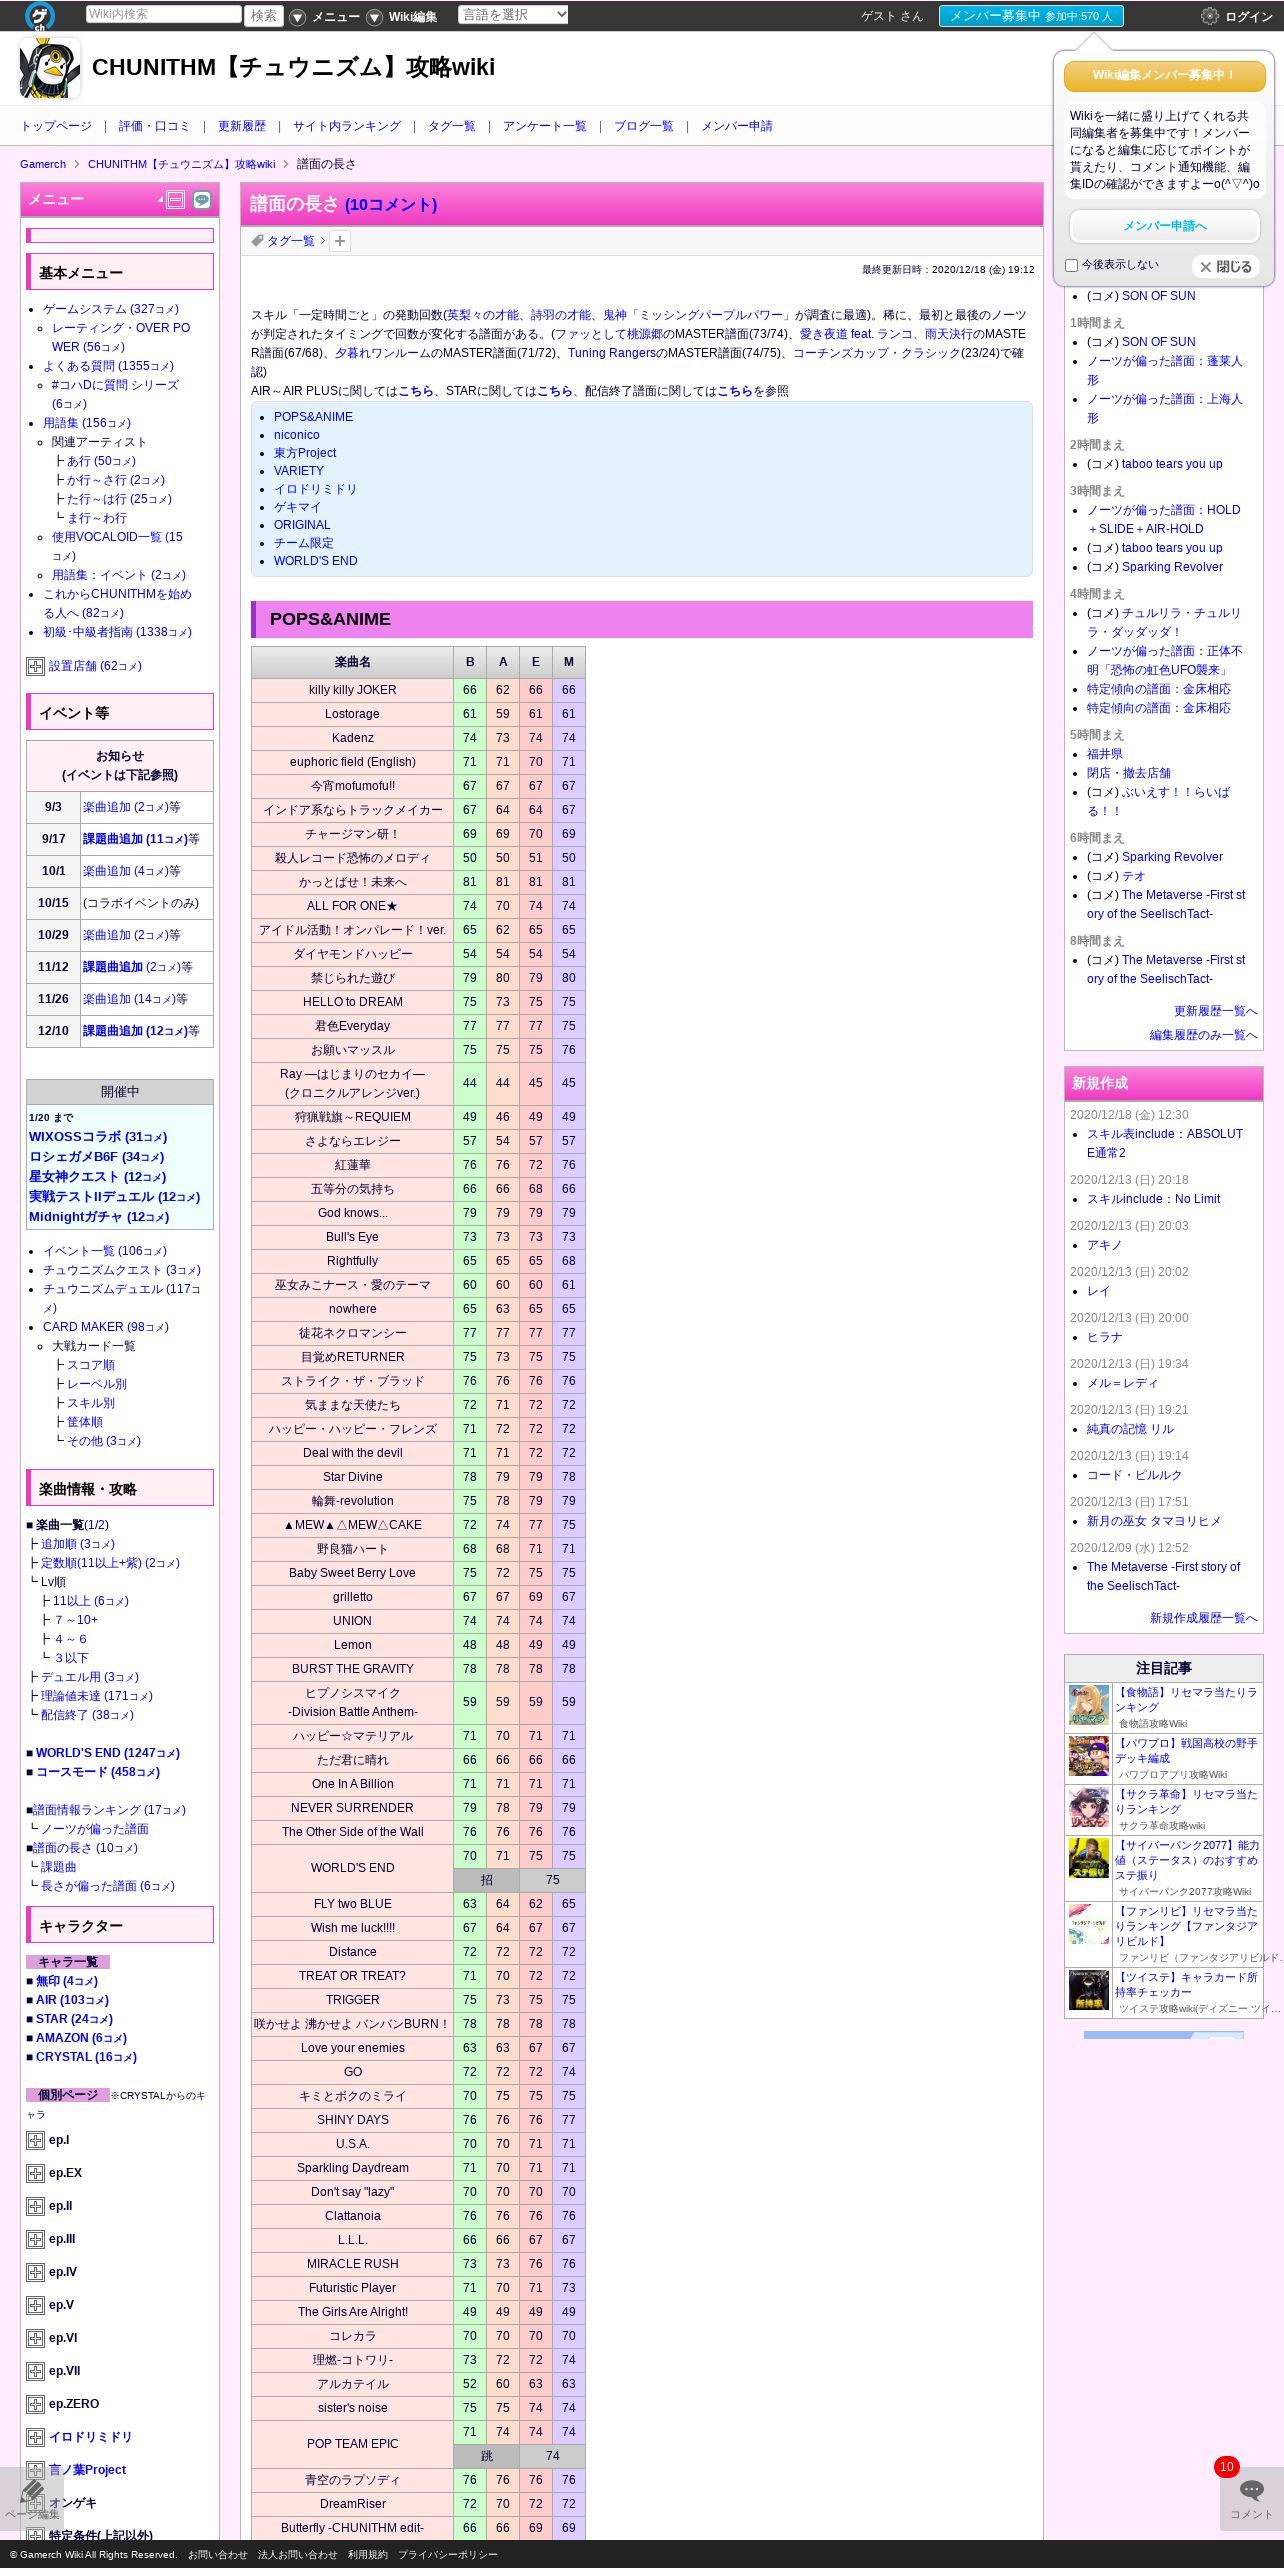Expand the ep.V character list
Viewport: 1284px width, 2568px height.
point(35,2305)
